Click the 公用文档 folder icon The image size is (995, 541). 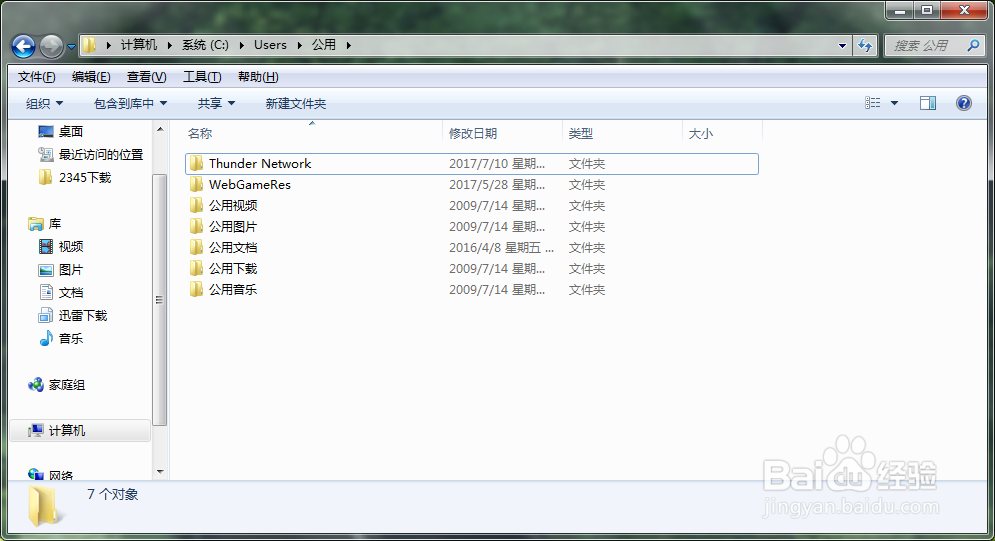(197, 247)
